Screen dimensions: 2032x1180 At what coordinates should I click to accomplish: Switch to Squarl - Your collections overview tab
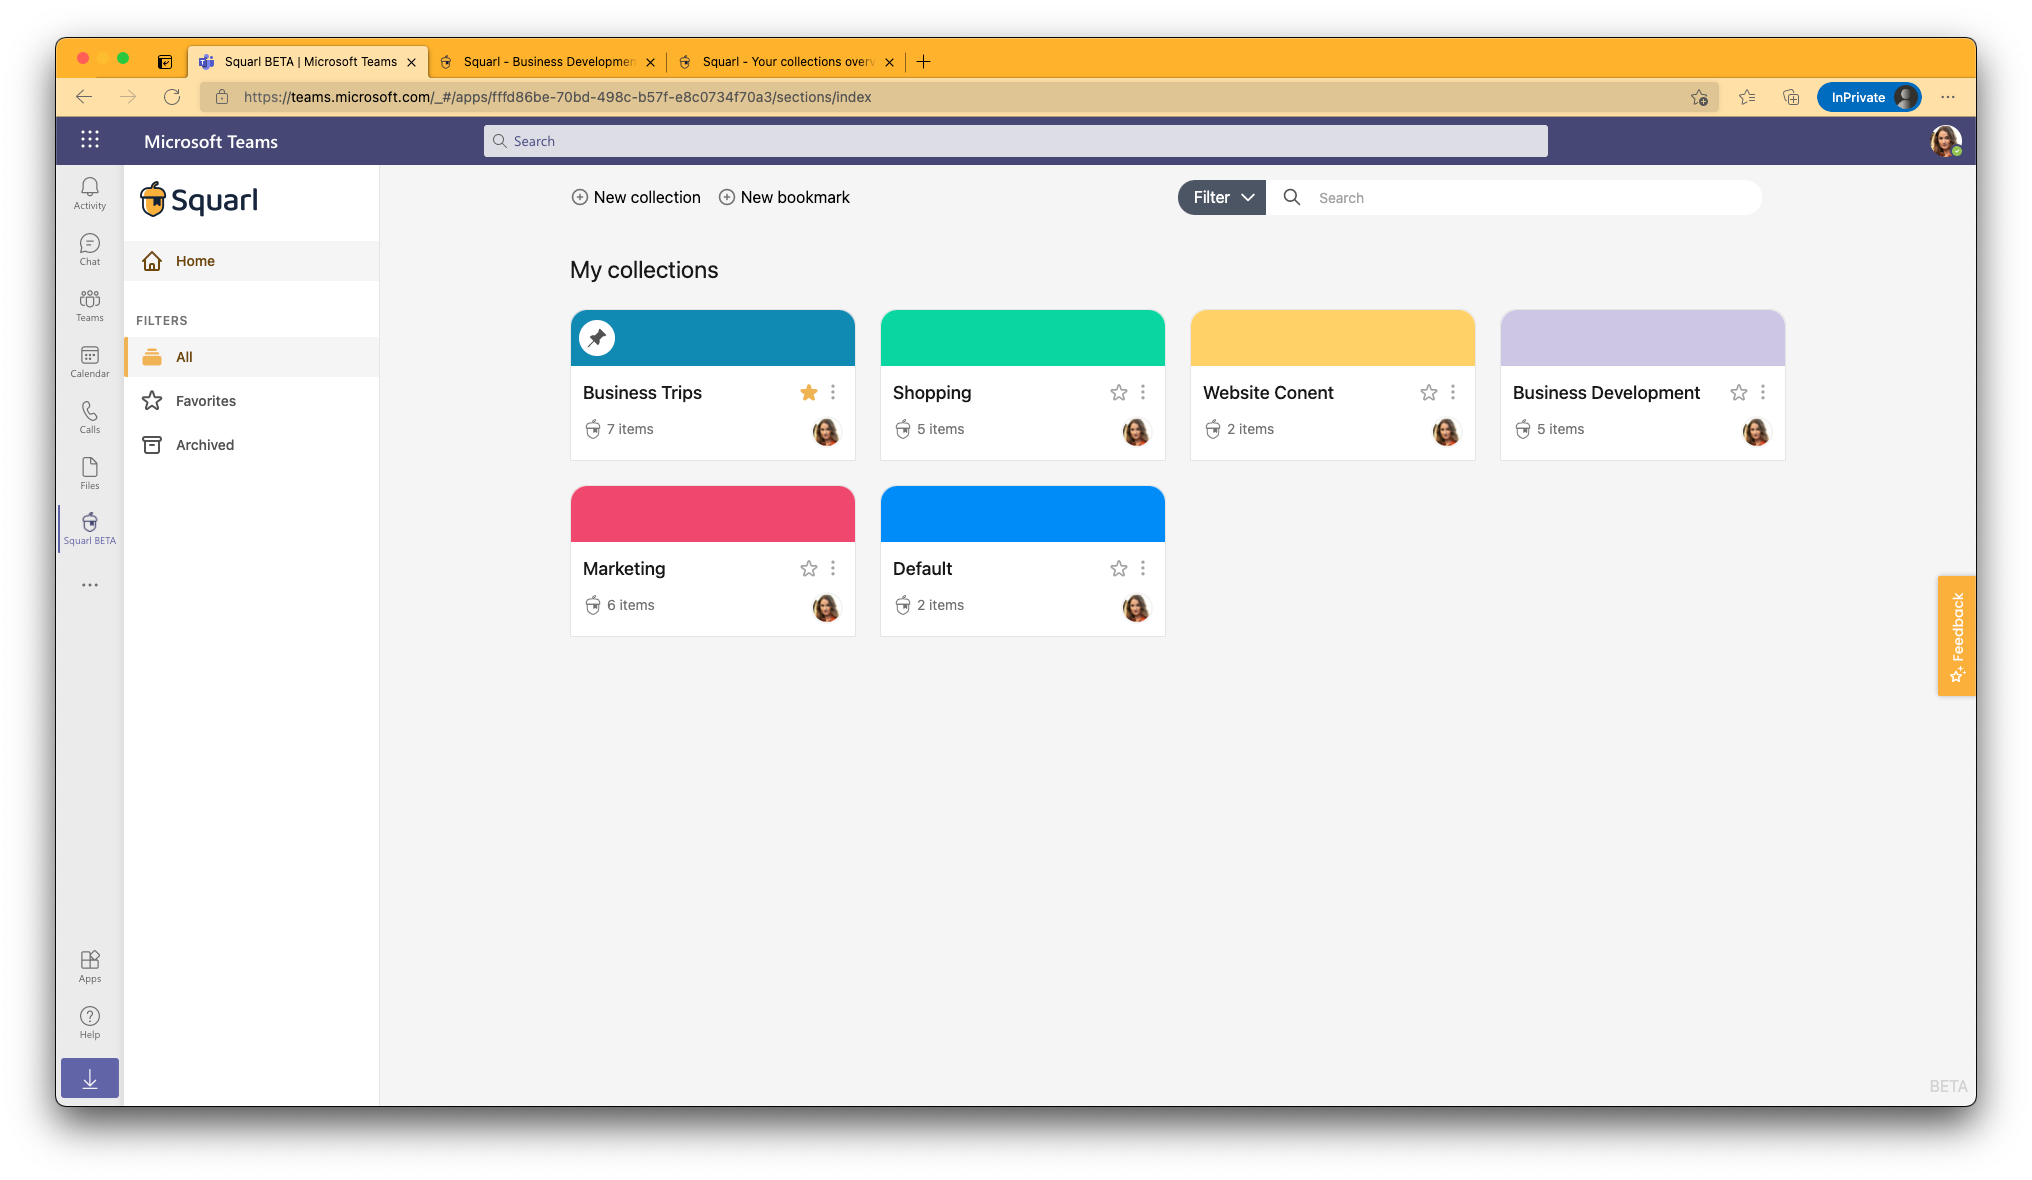(x=787, y=62)
